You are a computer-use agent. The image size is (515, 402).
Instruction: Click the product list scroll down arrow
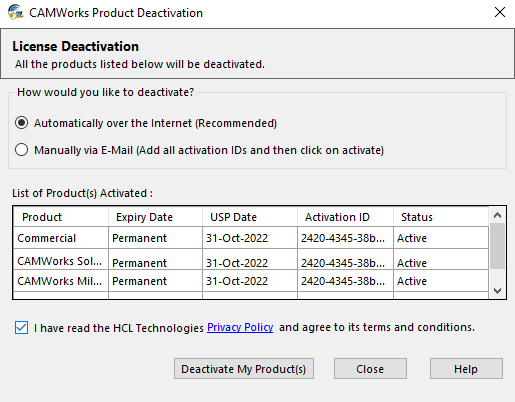(497, 291)
